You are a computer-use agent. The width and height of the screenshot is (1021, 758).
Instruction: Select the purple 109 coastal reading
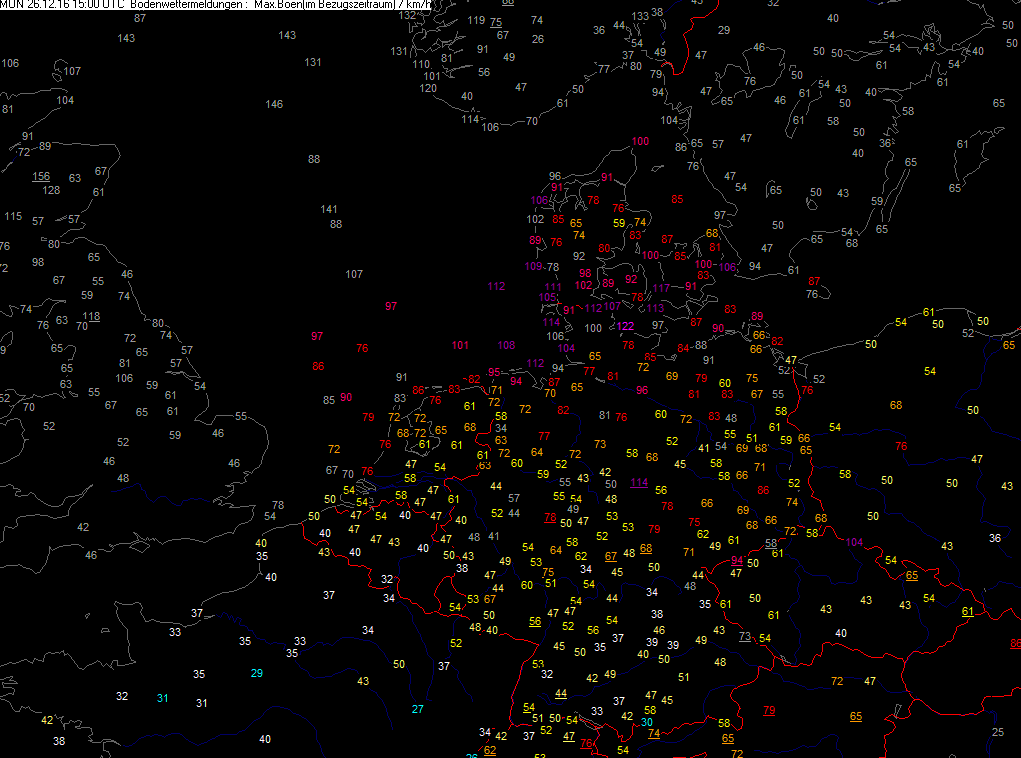click(x=533, y=266)
